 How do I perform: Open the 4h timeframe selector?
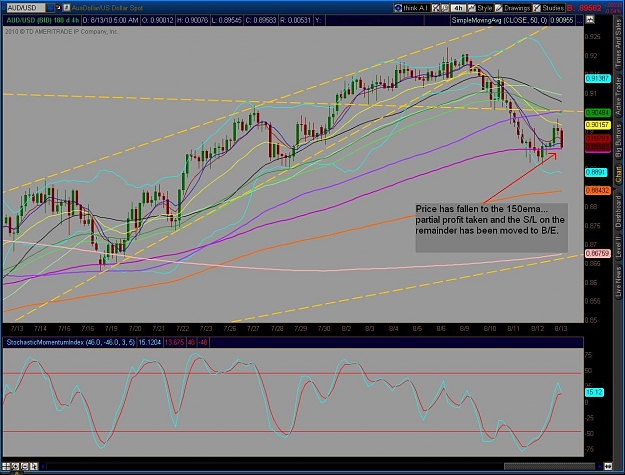click(458, 8)
